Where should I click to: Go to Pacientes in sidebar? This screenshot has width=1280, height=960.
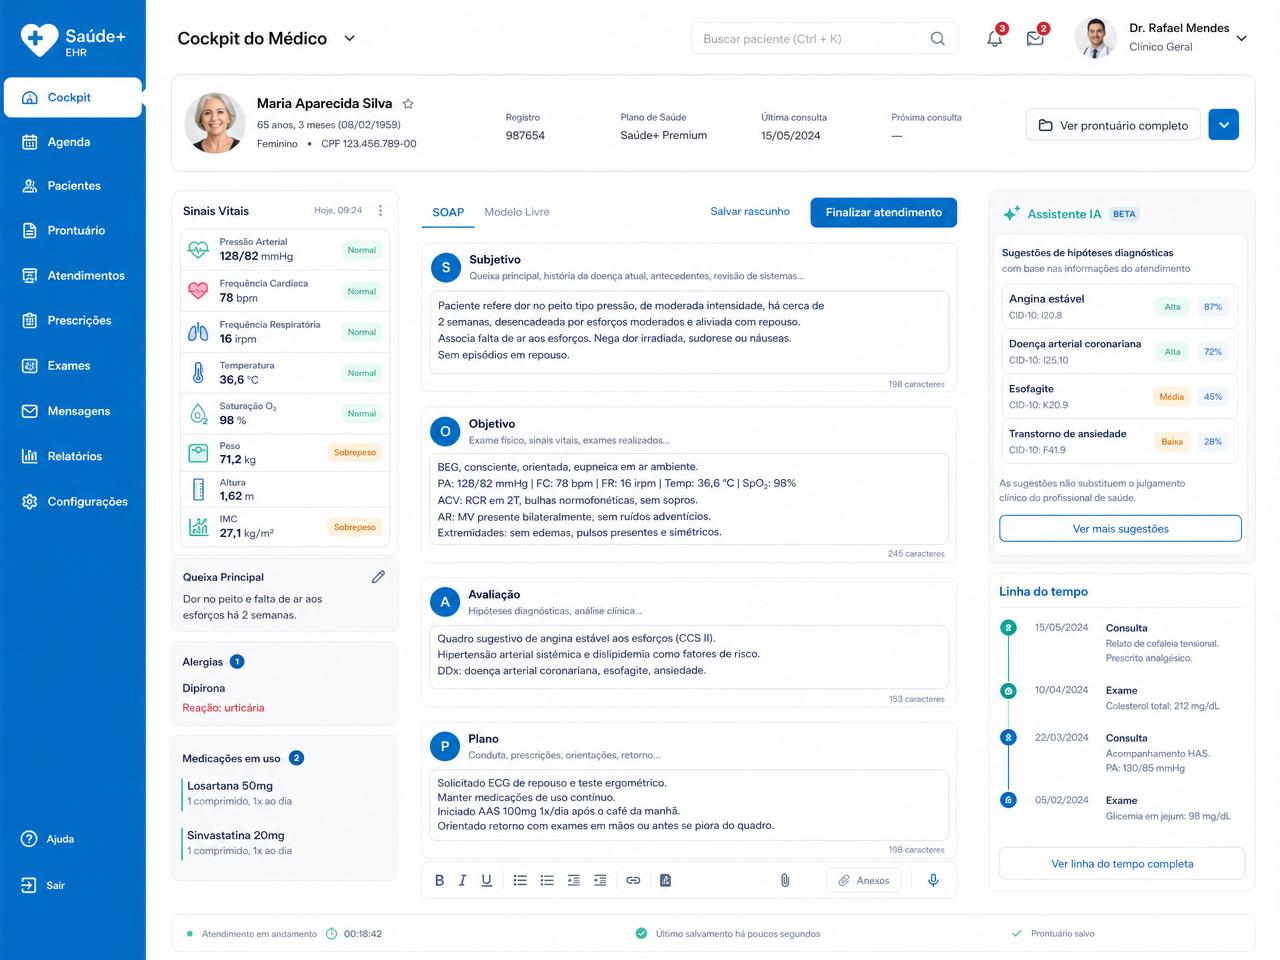[72, 186]
